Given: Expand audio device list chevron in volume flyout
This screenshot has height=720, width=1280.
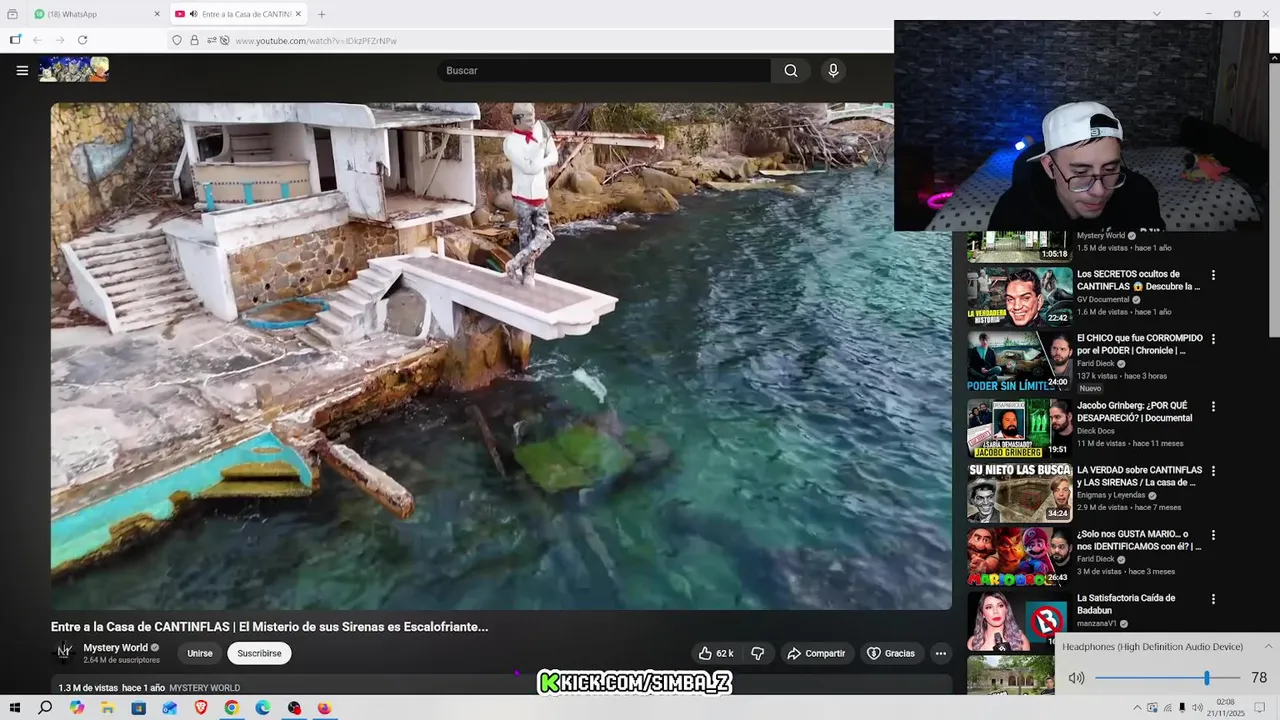Looking at the screenshot, I should click(x=1267, y=646).
